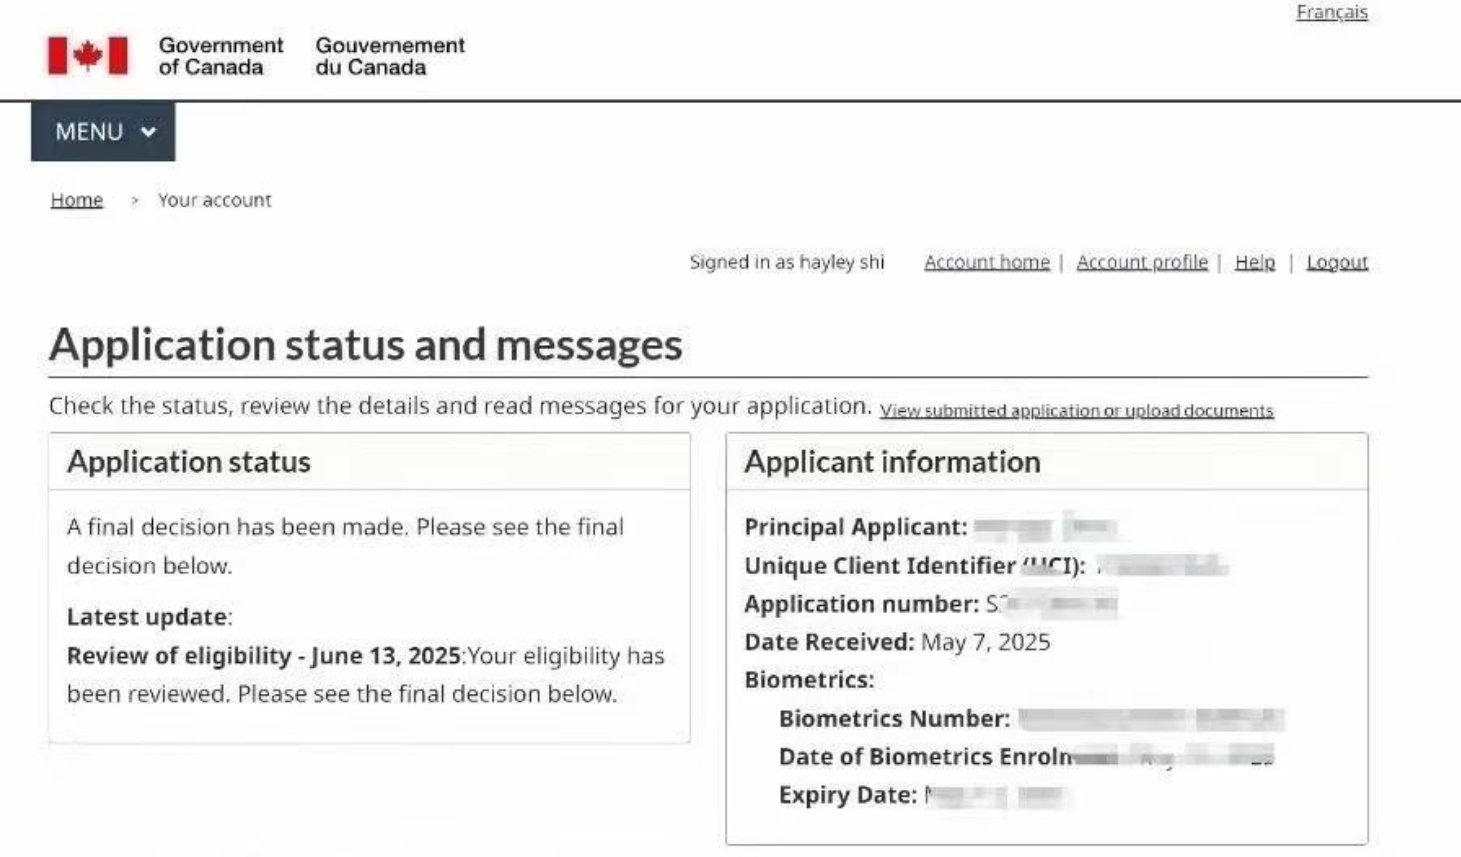
Task: Click the Your account breadcrumb text
Action: point(214,200)
